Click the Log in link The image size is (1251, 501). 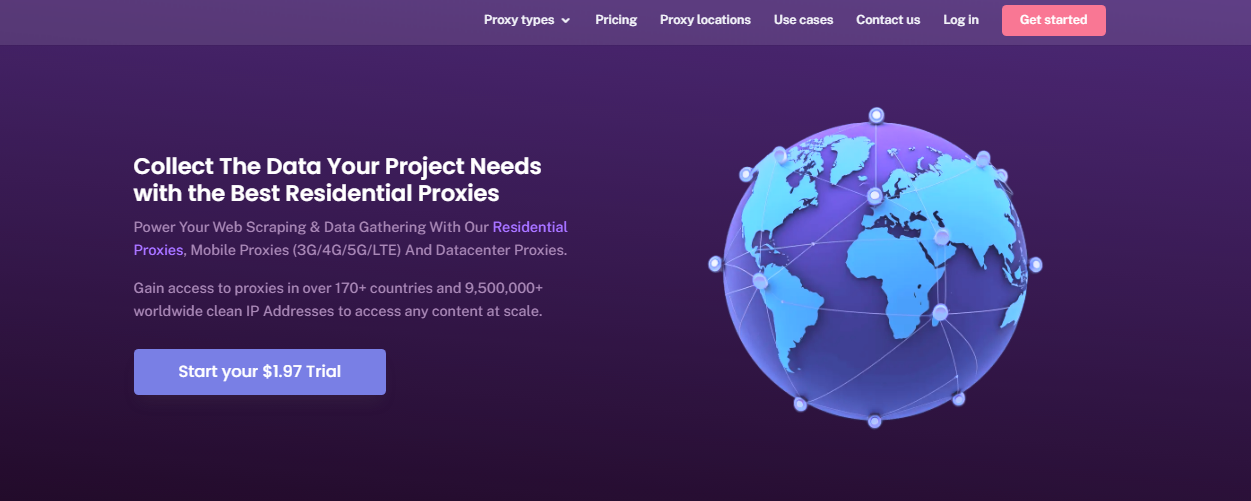961,20
